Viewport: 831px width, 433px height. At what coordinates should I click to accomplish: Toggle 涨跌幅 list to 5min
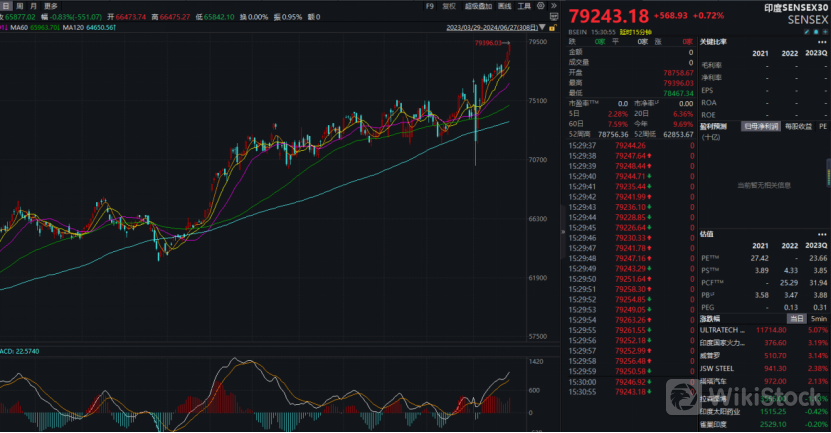tap(818, 318)
